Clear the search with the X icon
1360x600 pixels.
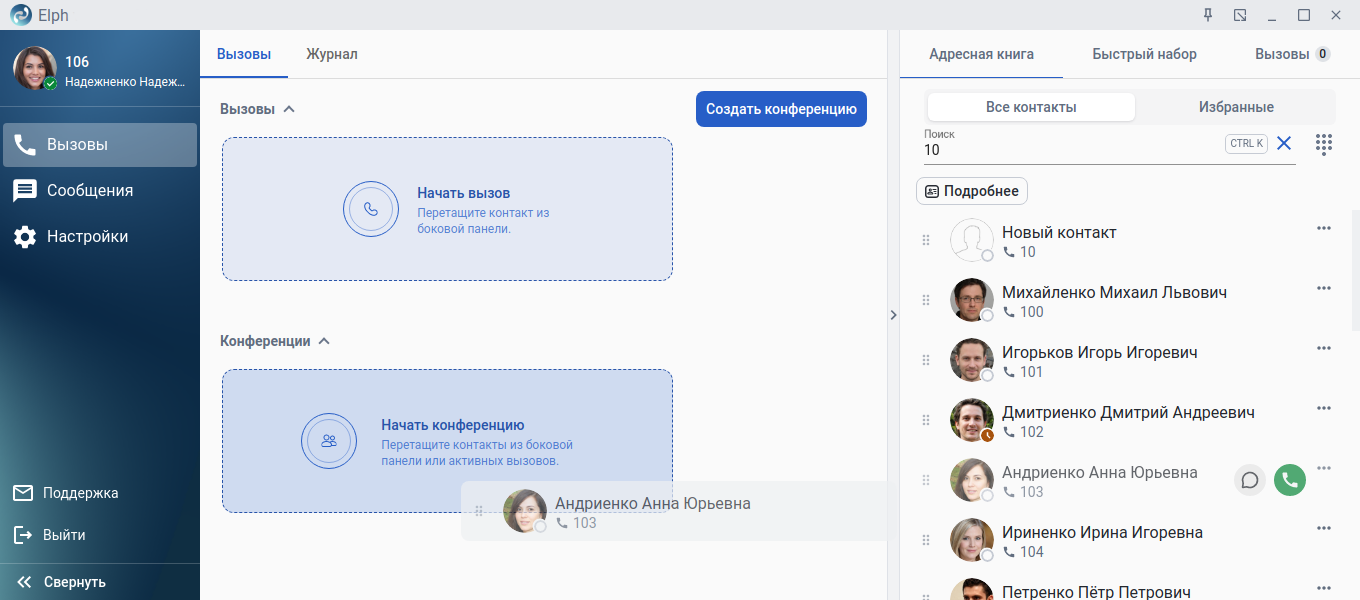point(1284,143)
